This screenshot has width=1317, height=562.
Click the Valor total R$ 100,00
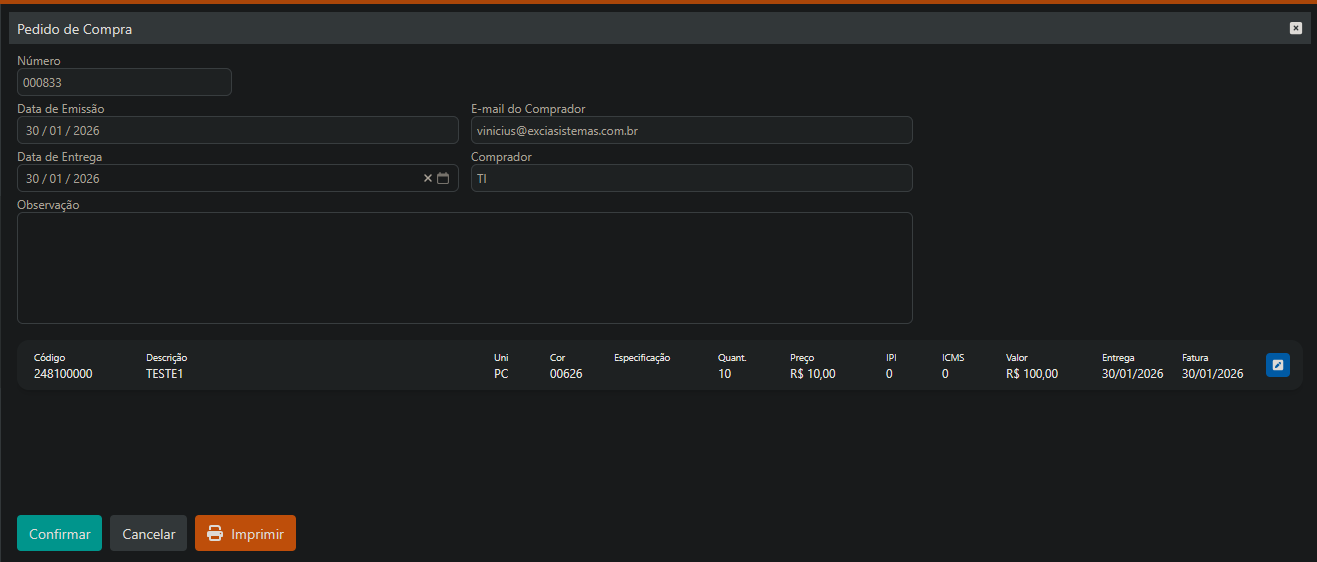(x=1031, y=374)
